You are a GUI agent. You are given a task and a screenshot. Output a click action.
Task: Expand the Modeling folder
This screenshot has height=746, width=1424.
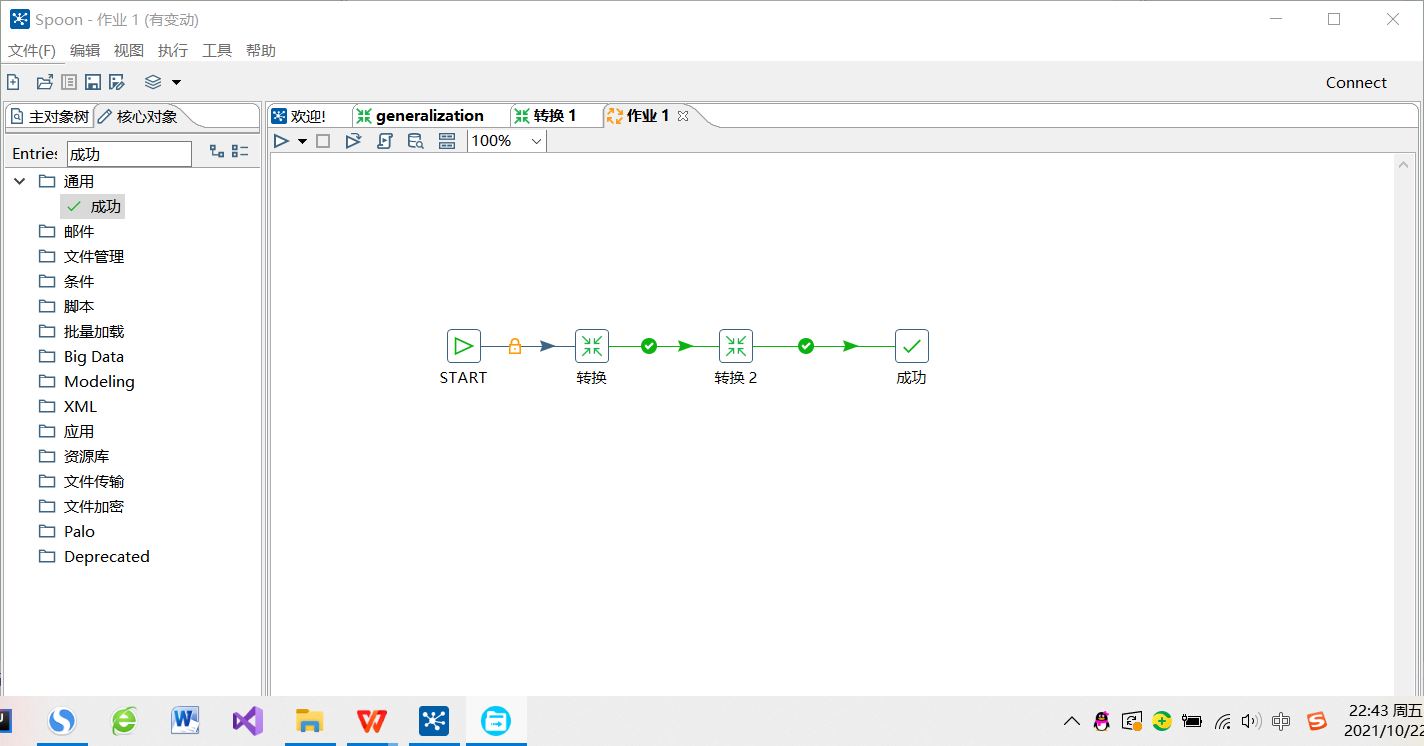click(86, 381)
